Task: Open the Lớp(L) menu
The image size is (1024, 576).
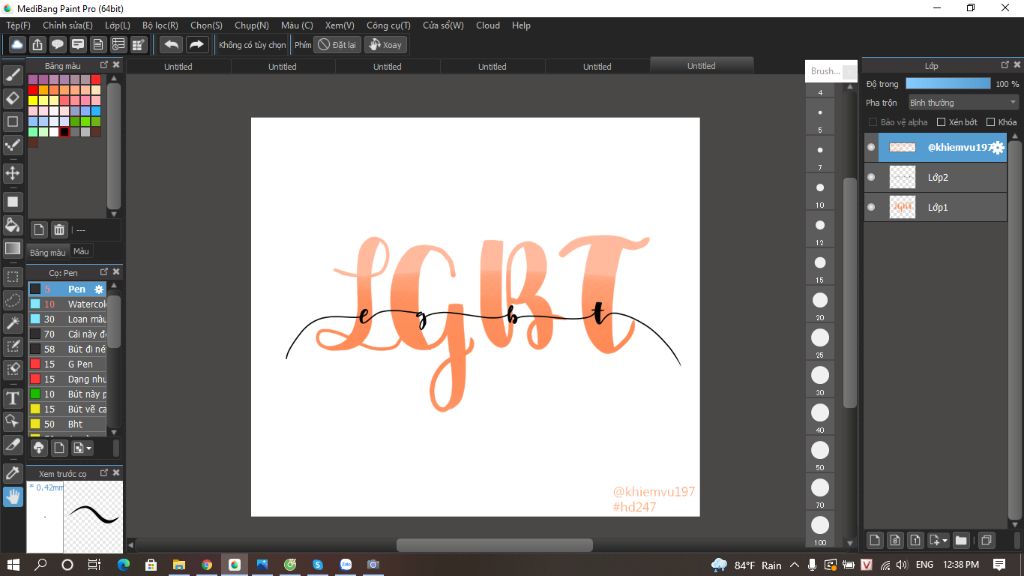Action: tap(118, 25)
